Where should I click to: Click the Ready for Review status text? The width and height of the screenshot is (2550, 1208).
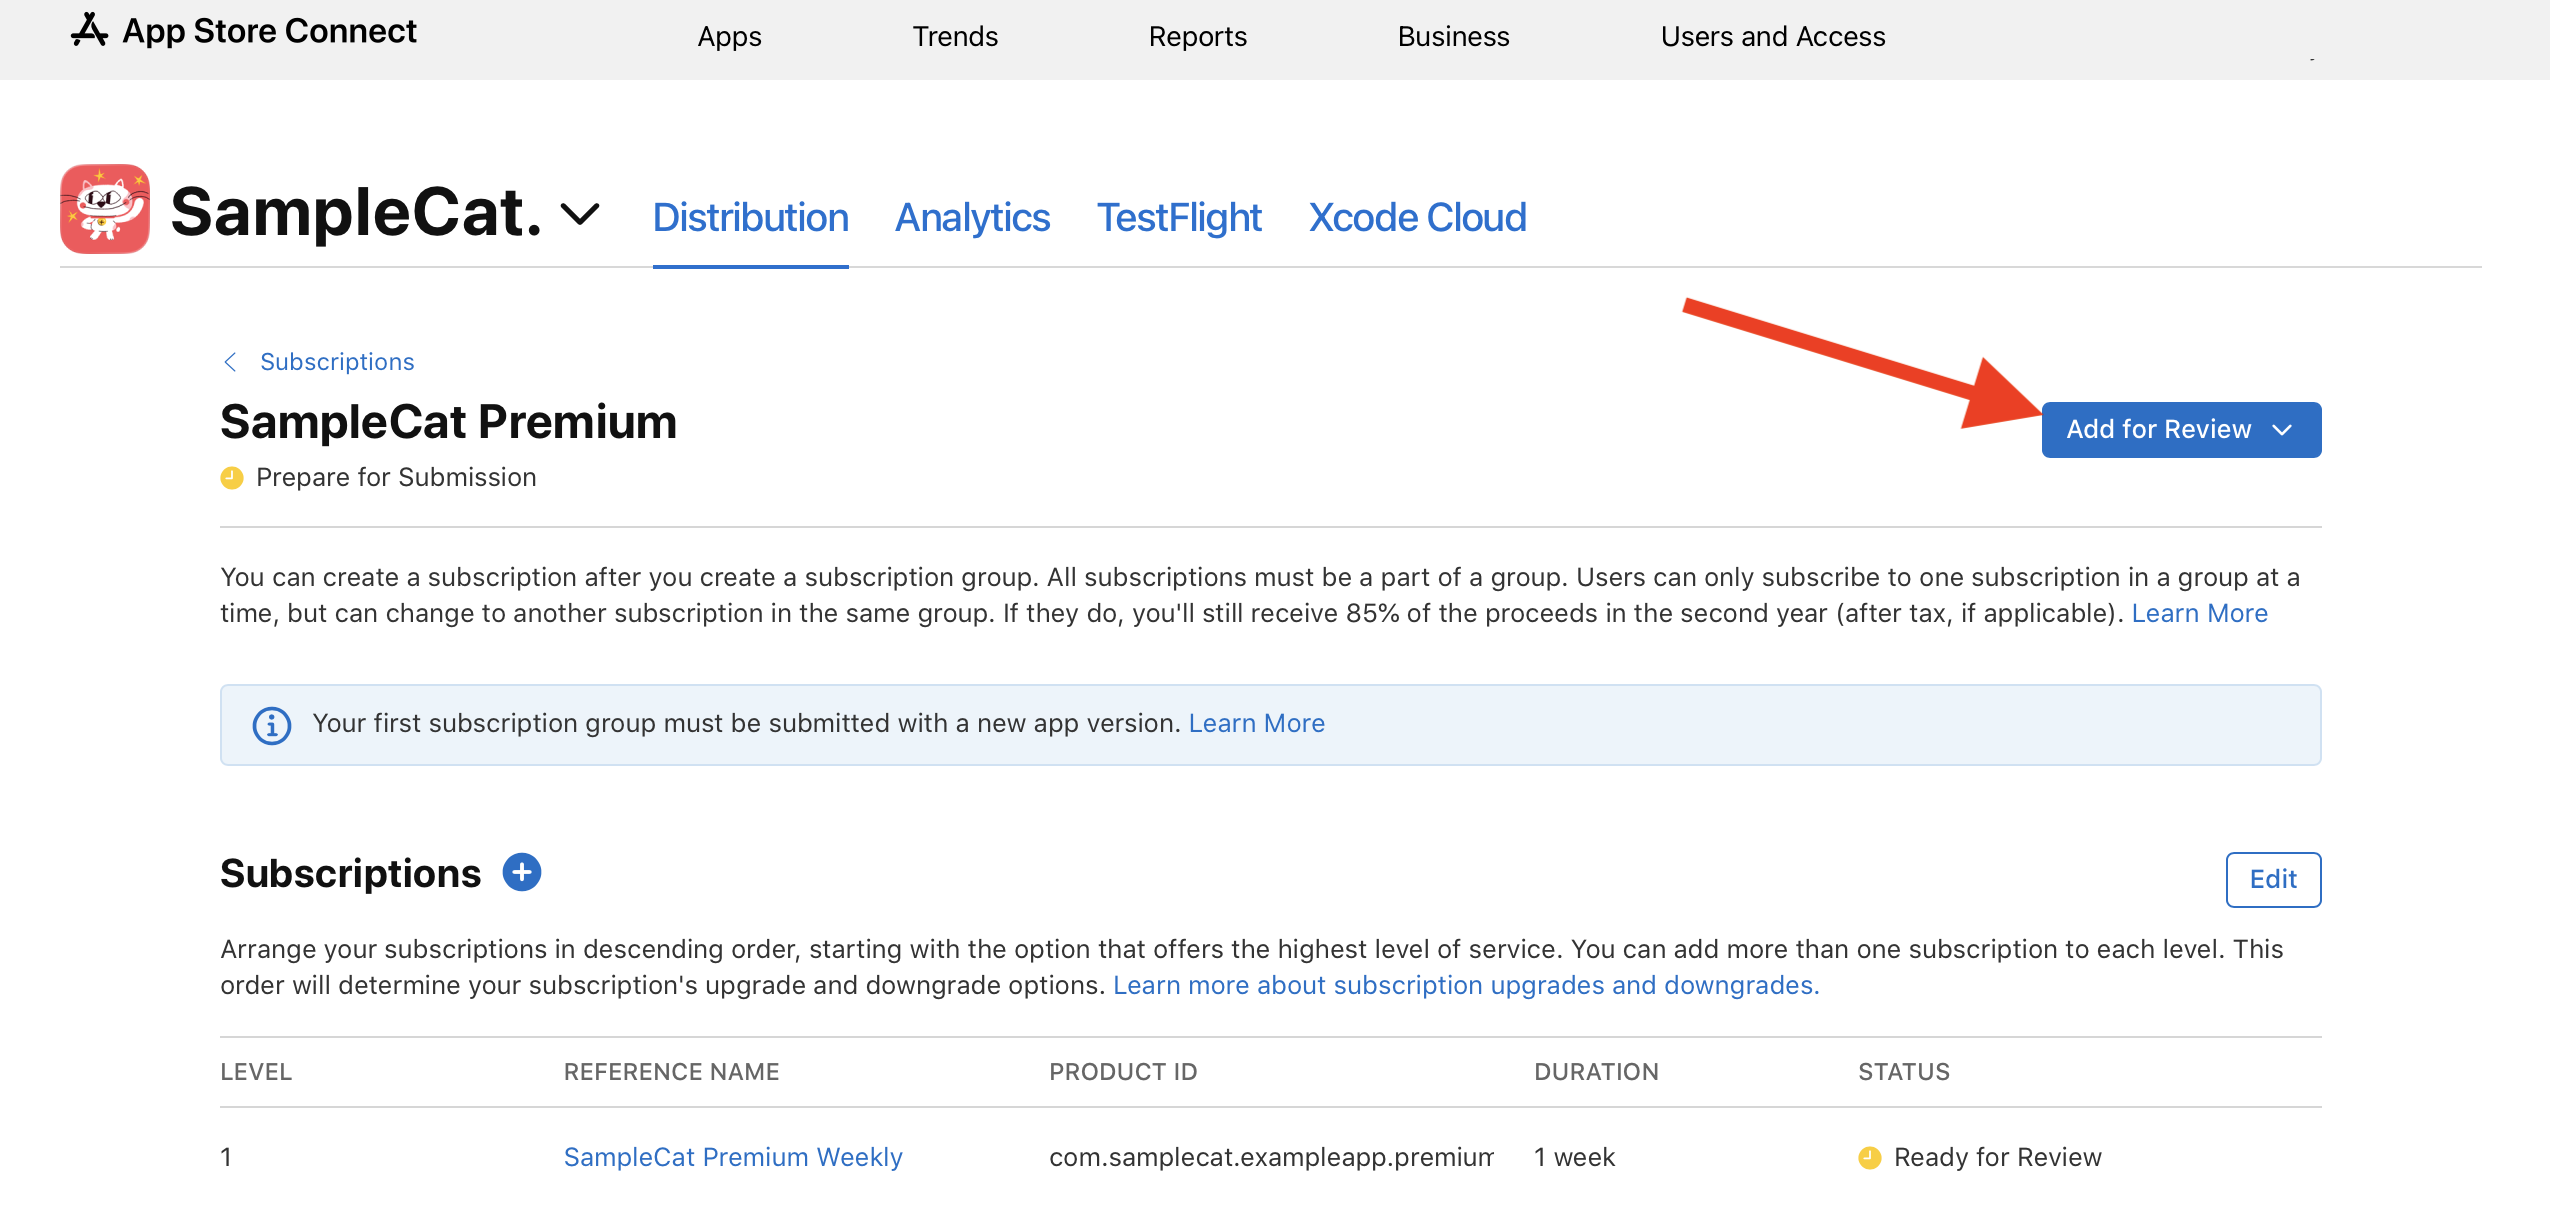(1997, 1157)
